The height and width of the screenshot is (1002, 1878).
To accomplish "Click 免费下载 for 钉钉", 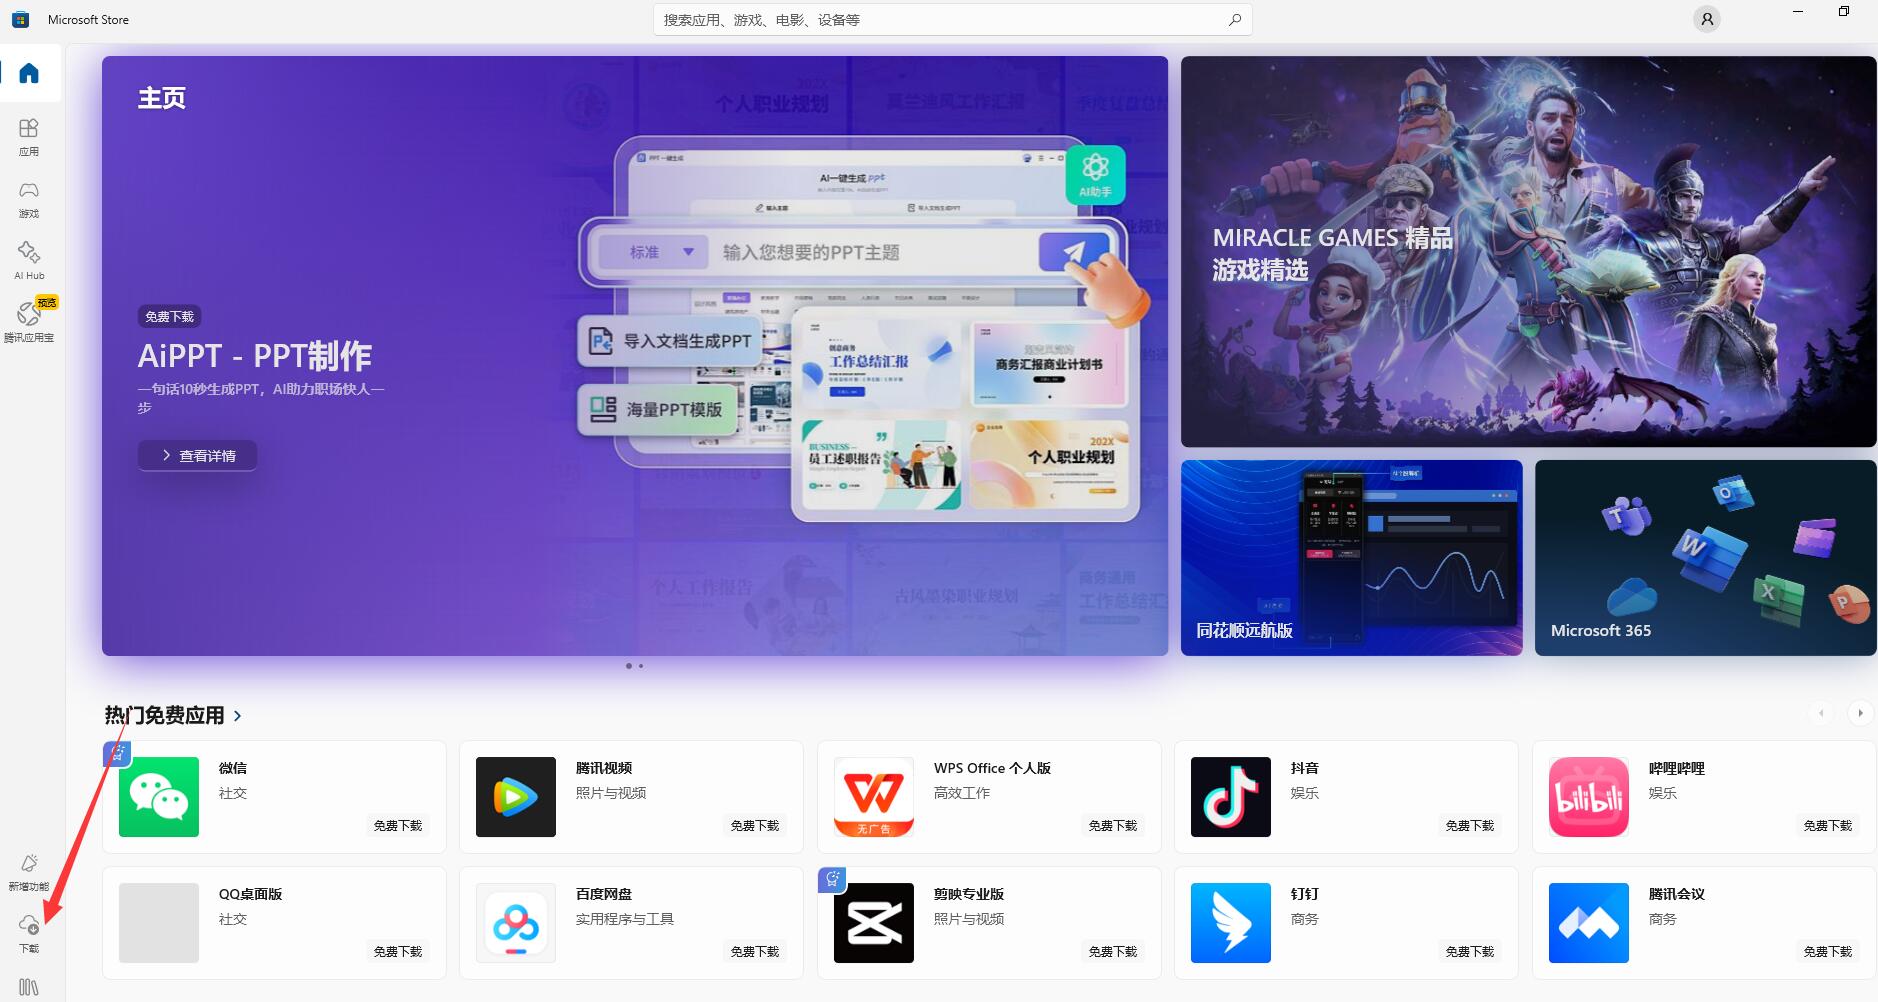I will [1470, 951].
